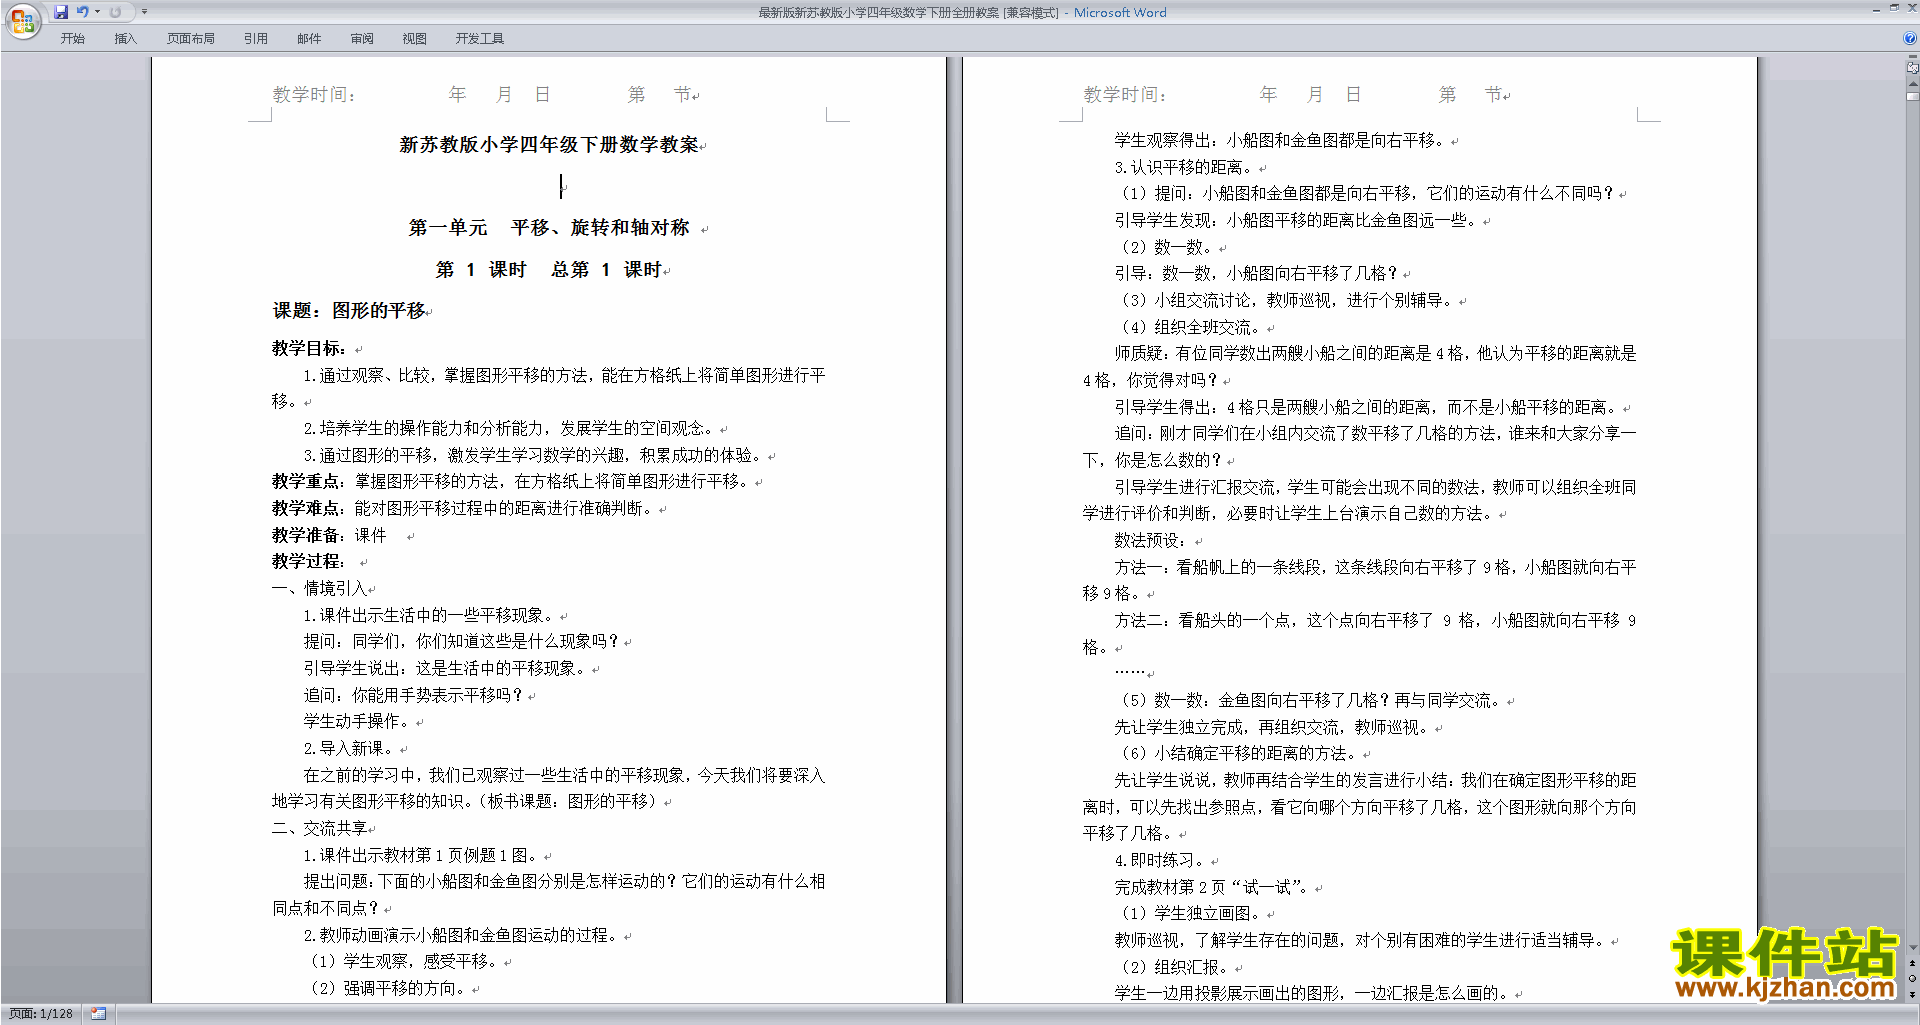Image resolution: width=1920 pixels, height=1025 pixels.
Task: Open the Customize Quick Access Toolbar dropdown
Action: pos(144,12)
